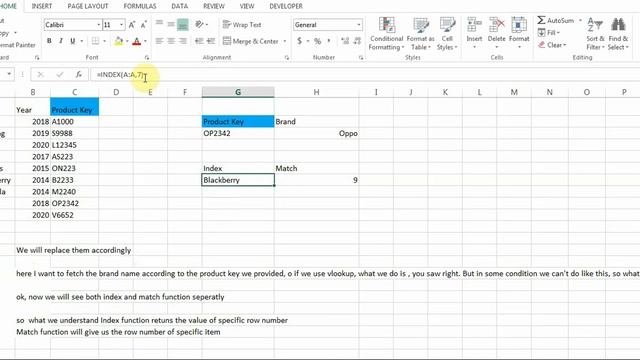Image resolution: width=640 pixels, height=360 pixels.
Task: Switch to the VIEW tab
Action: 247,6
